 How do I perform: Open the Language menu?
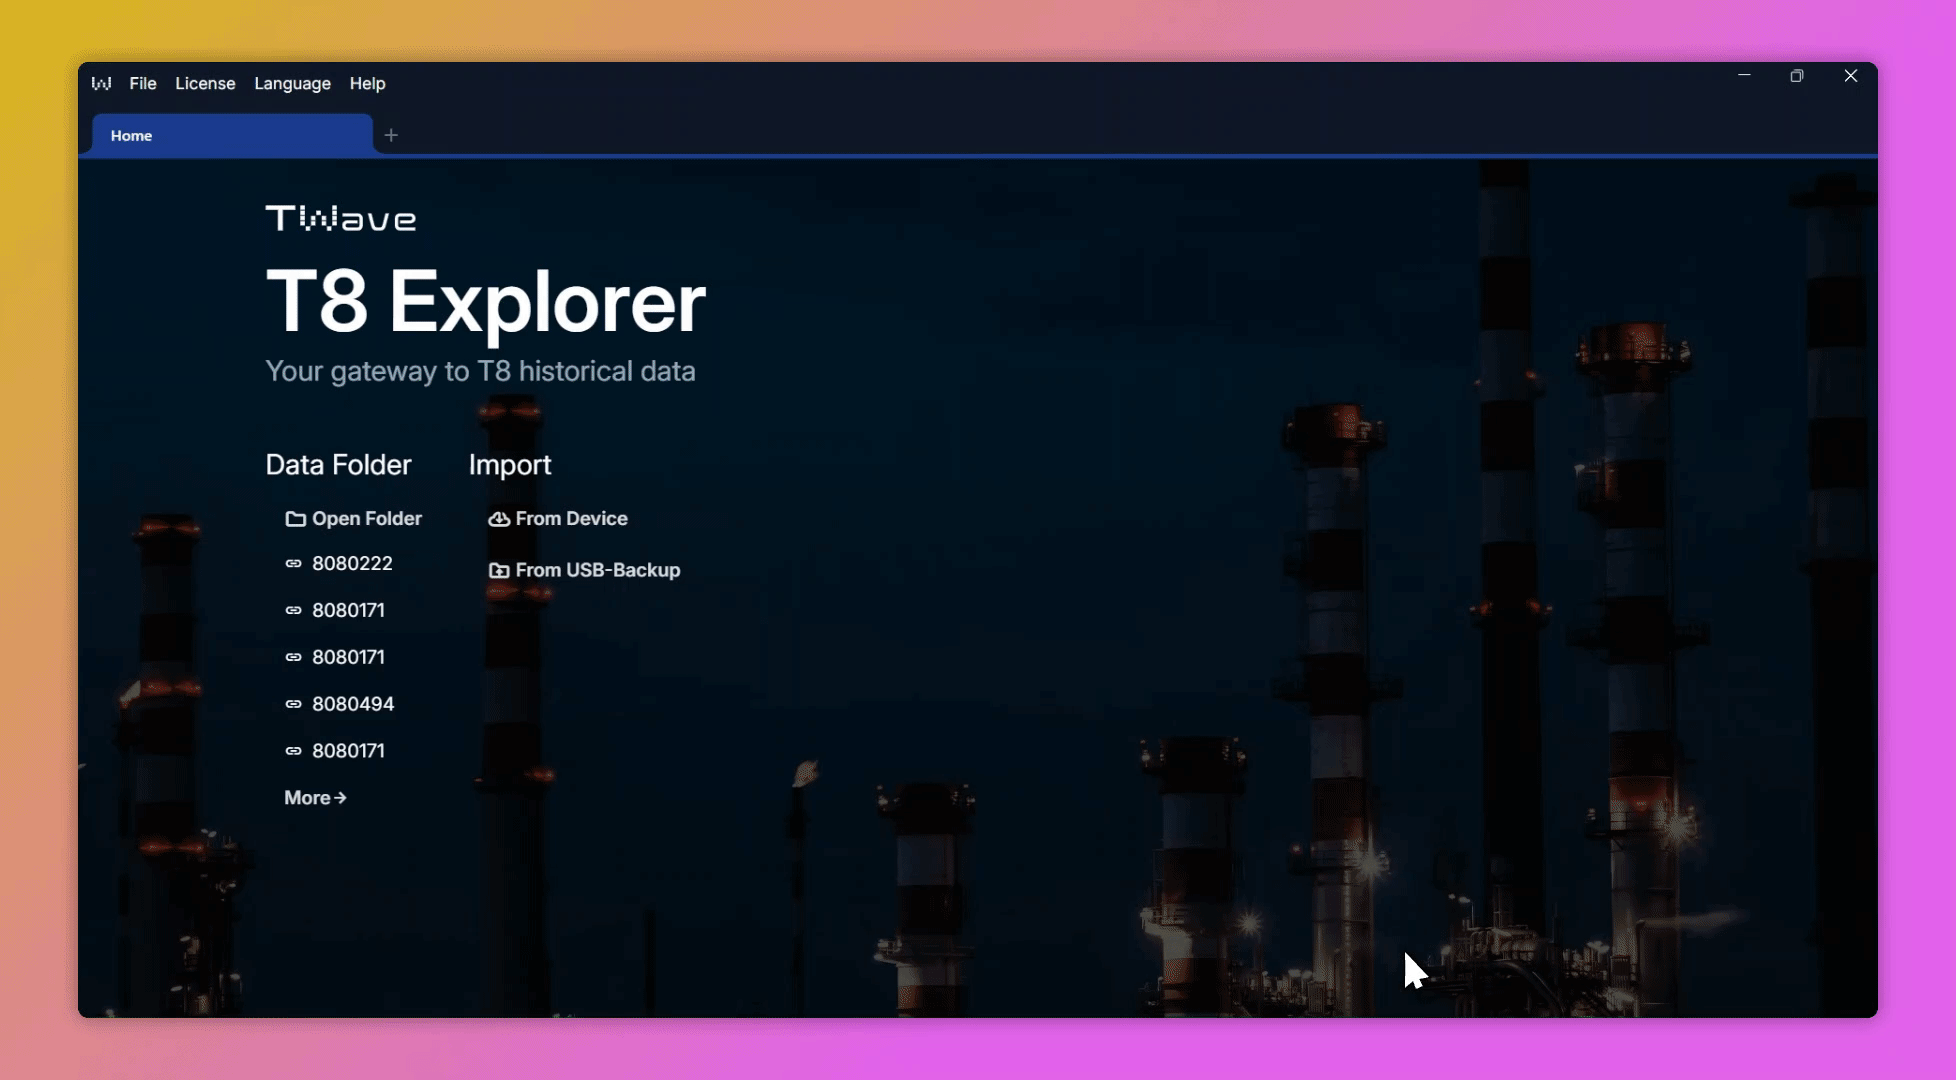[x=292, y=84]
